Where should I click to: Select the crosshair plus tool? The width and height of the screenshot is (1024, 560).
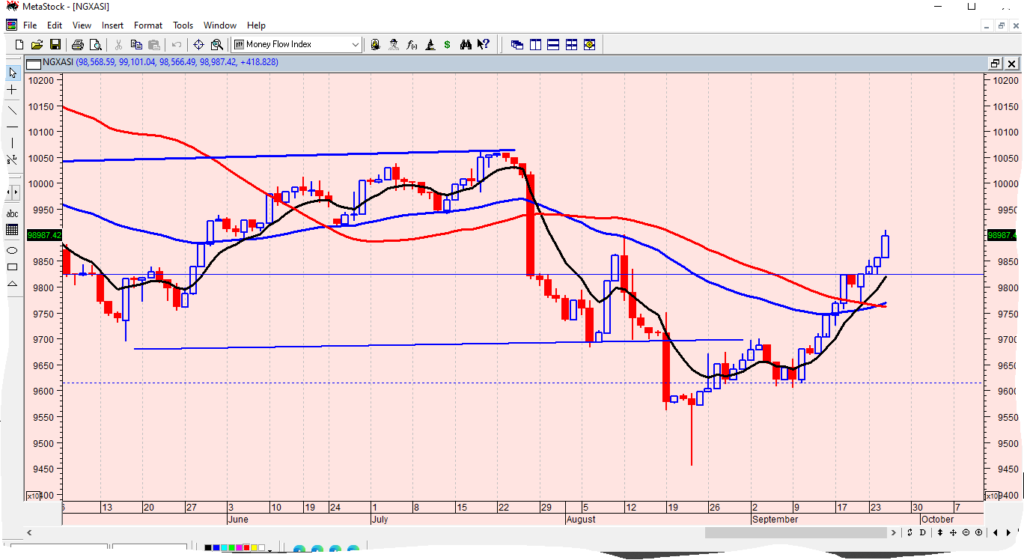[x=13, y=90]
